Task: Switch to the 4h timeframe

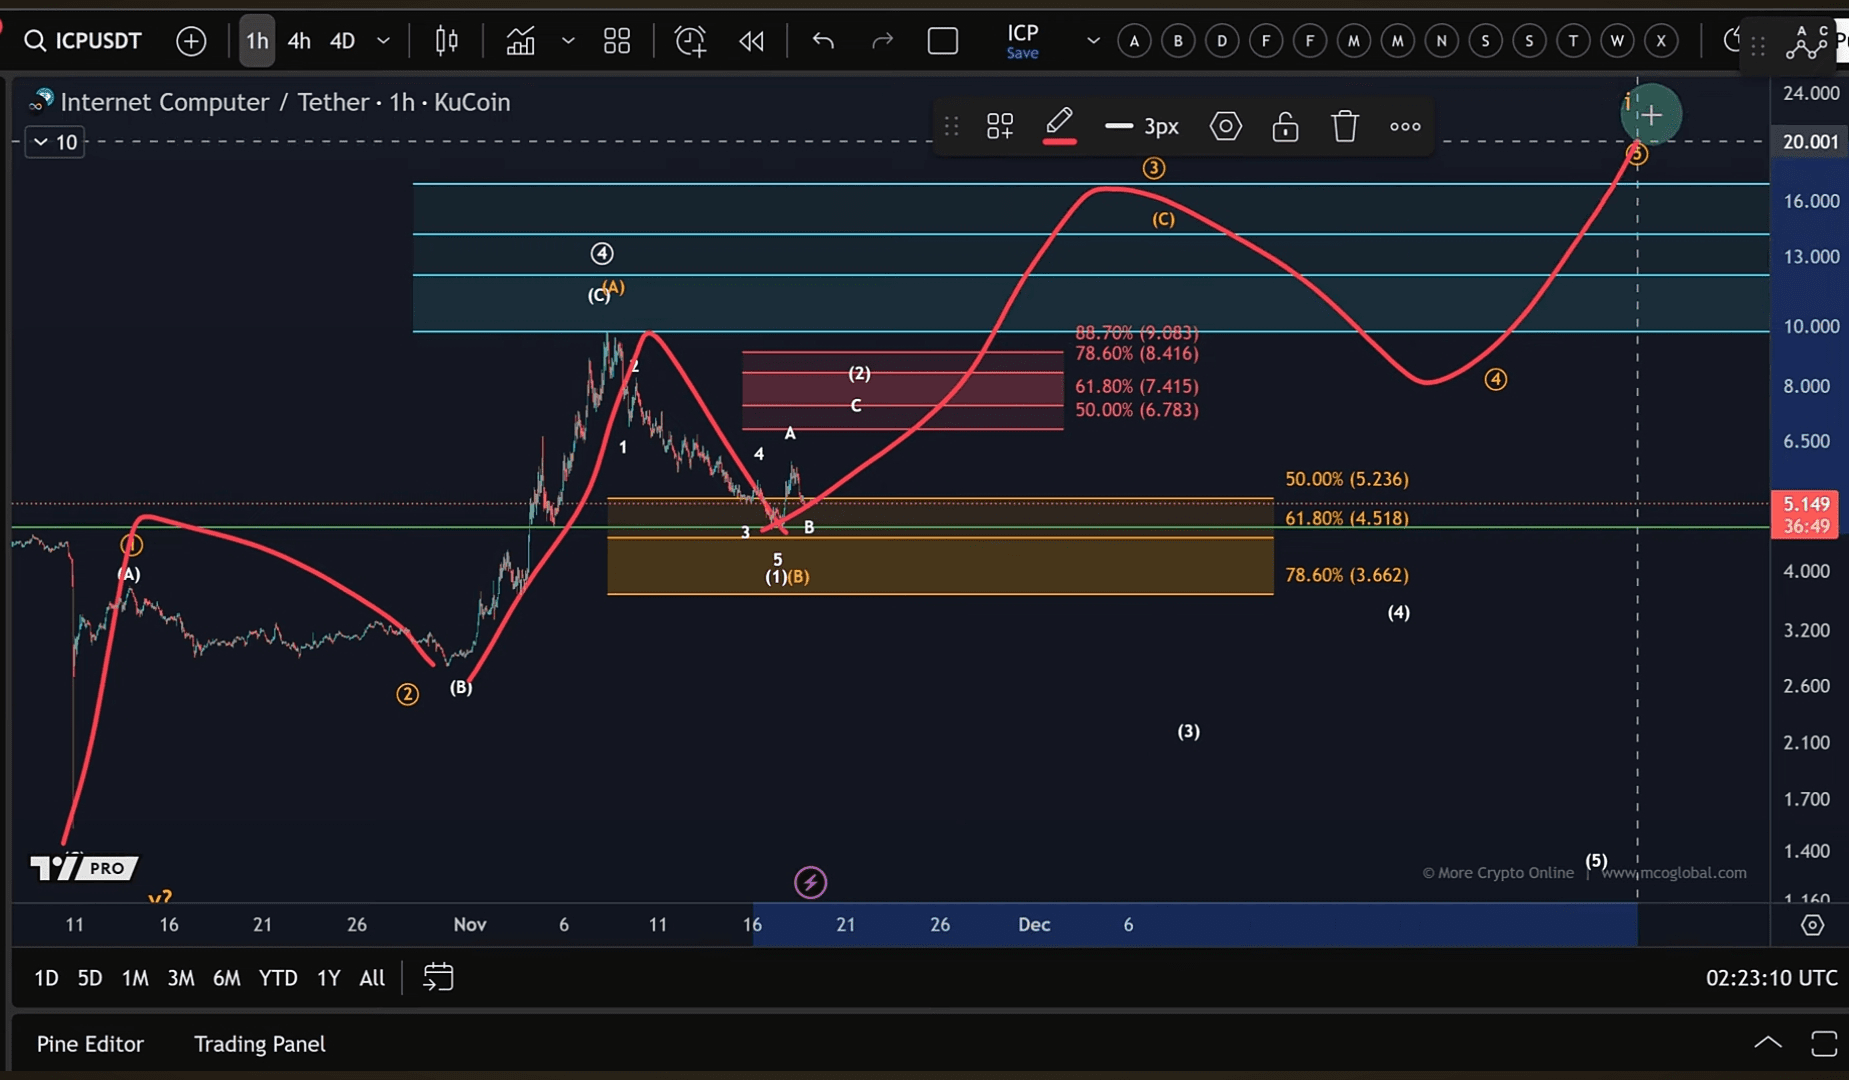Action: click(299, 41)
